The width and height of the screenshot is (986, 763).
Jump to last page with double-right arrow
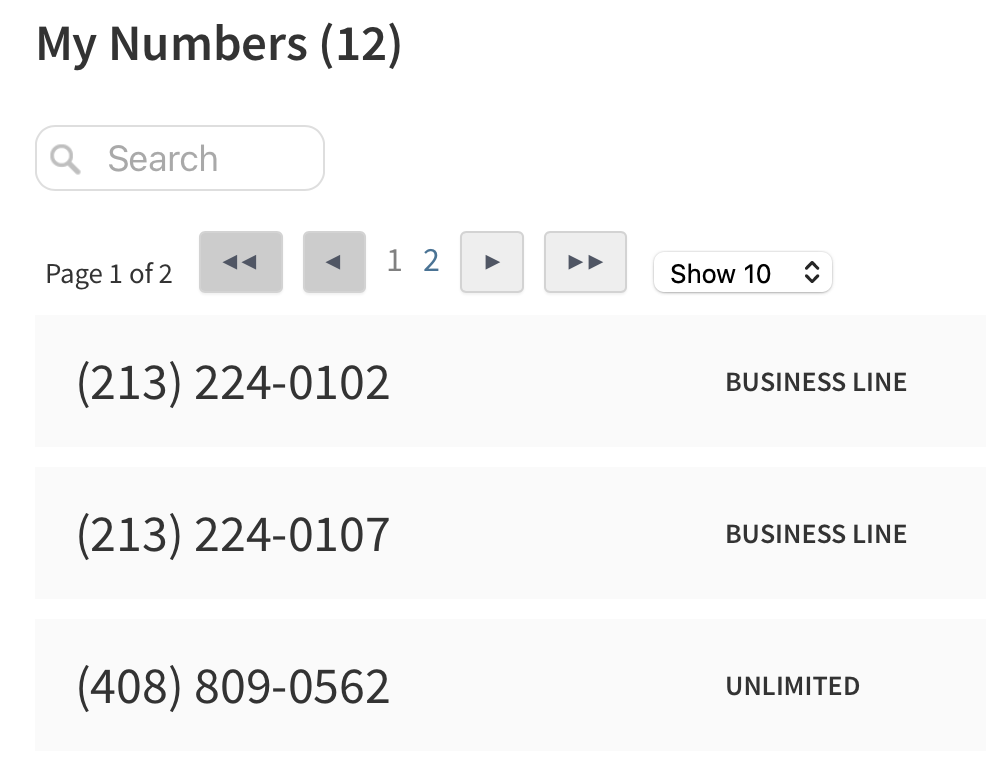585,262
